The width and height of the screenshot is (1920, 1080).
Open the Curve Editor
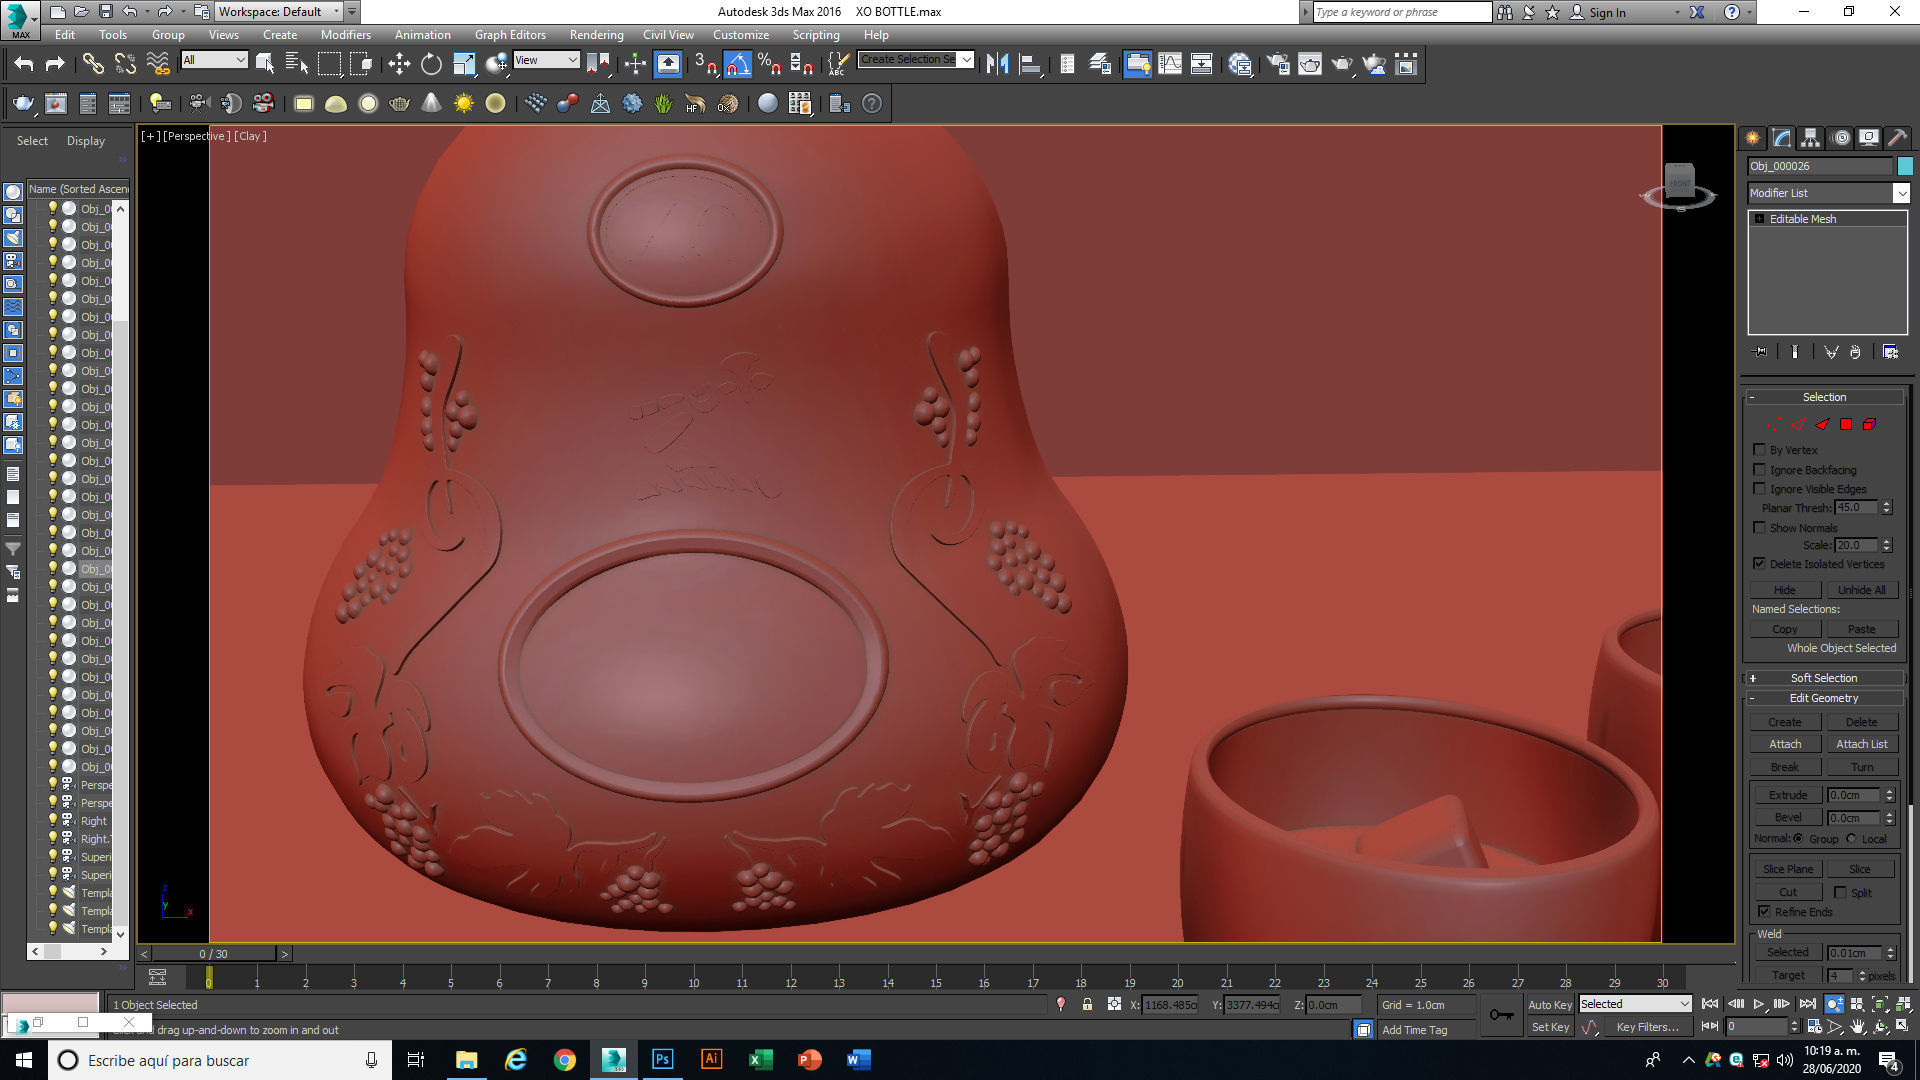[x=1169, y=65]
